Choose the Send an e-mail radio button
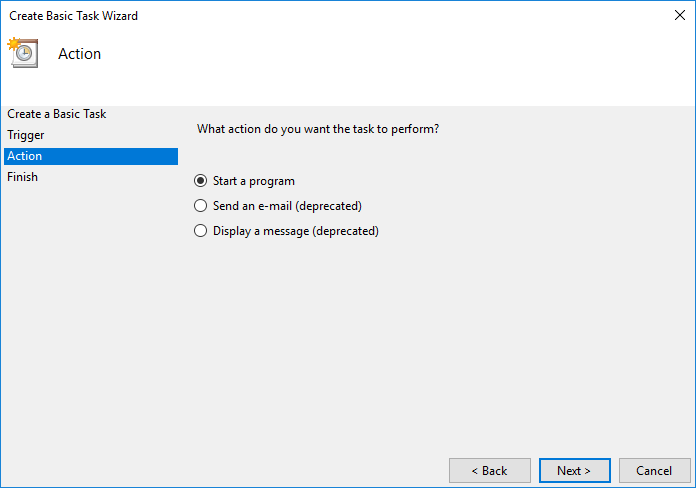696x488 pixels. click(x=200, y=206)
